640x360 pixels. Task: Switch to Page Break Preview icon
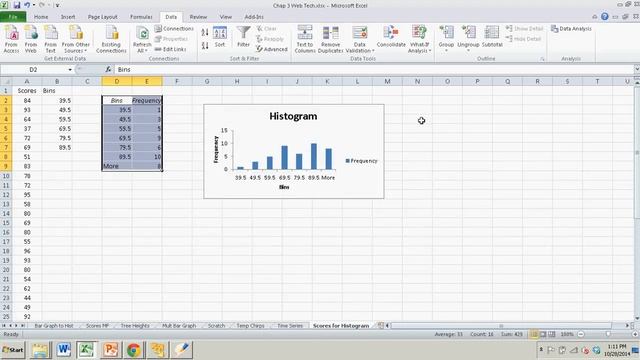coord(551,334)
